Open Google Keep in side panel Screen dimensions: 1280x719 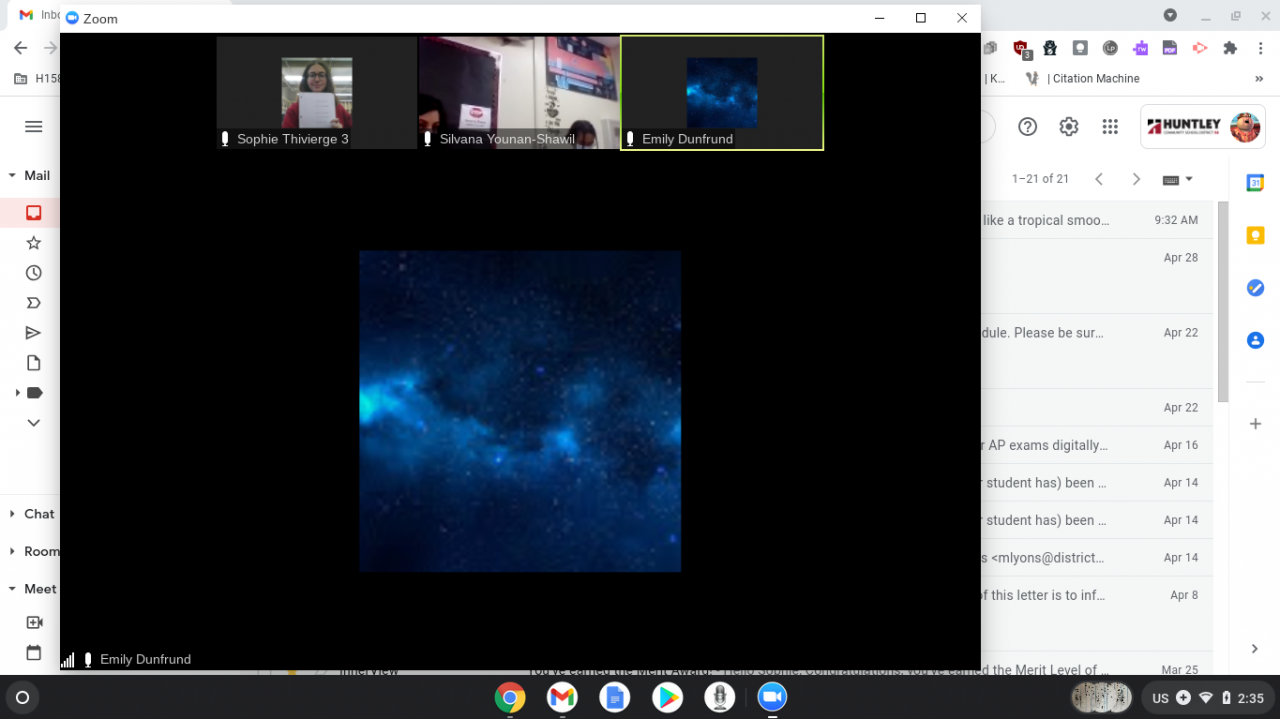point(1255,236)
